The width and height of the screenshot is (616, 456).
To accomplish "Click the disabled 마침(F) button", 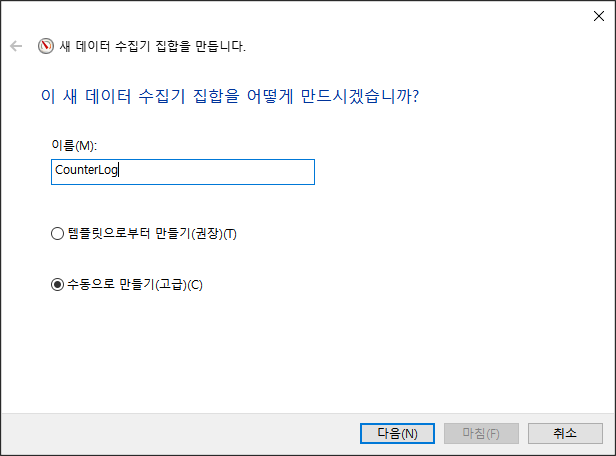I will 481,433.
